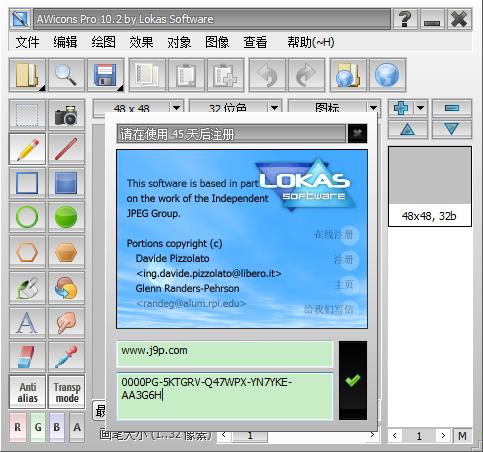Select the 48x48, 32b thumbnail

(430, 186)
